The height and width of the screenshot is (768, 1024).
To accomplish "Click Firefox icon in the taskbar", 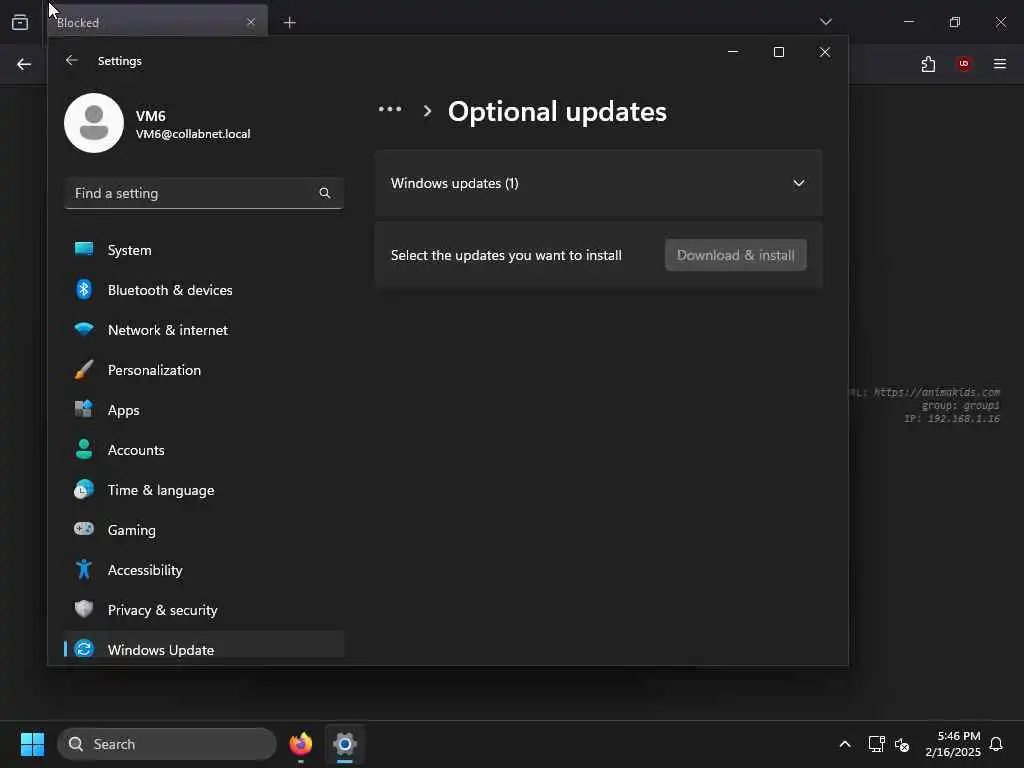I will tap(300, 744).
